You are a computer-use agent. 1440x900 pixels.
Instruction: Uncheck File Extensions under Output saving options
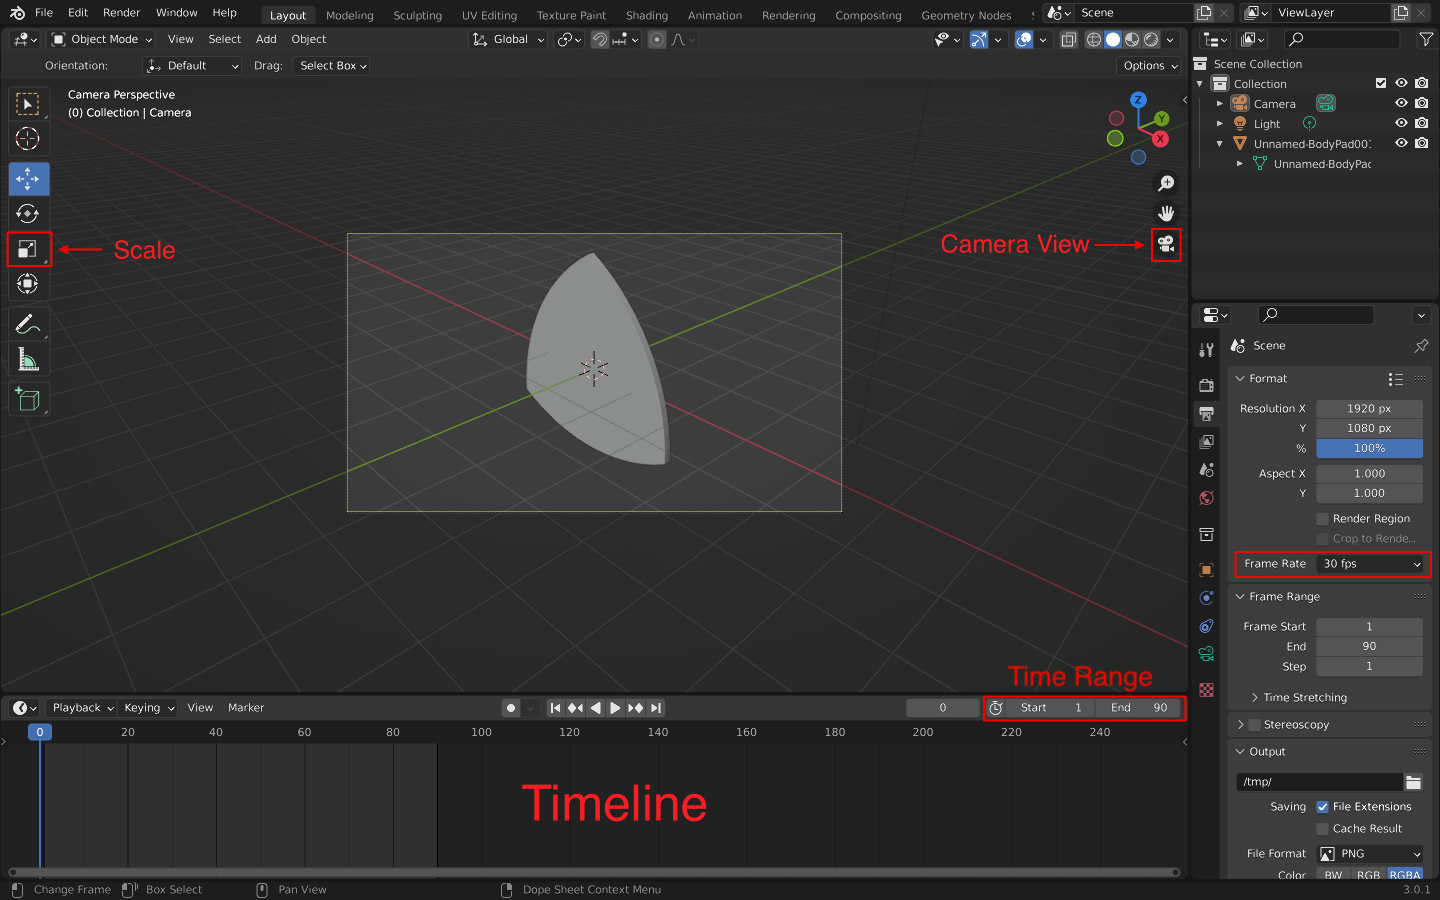(1322, 806)
